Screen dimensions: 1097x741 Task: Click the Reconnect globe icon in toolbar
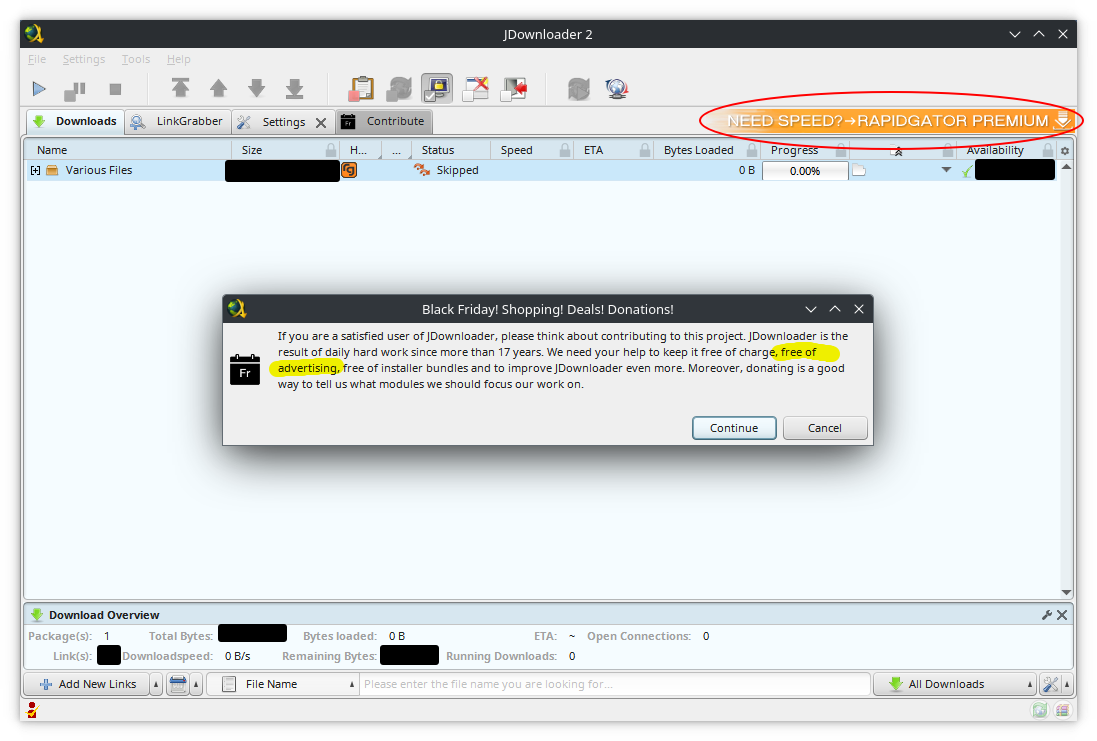[616, 89]
